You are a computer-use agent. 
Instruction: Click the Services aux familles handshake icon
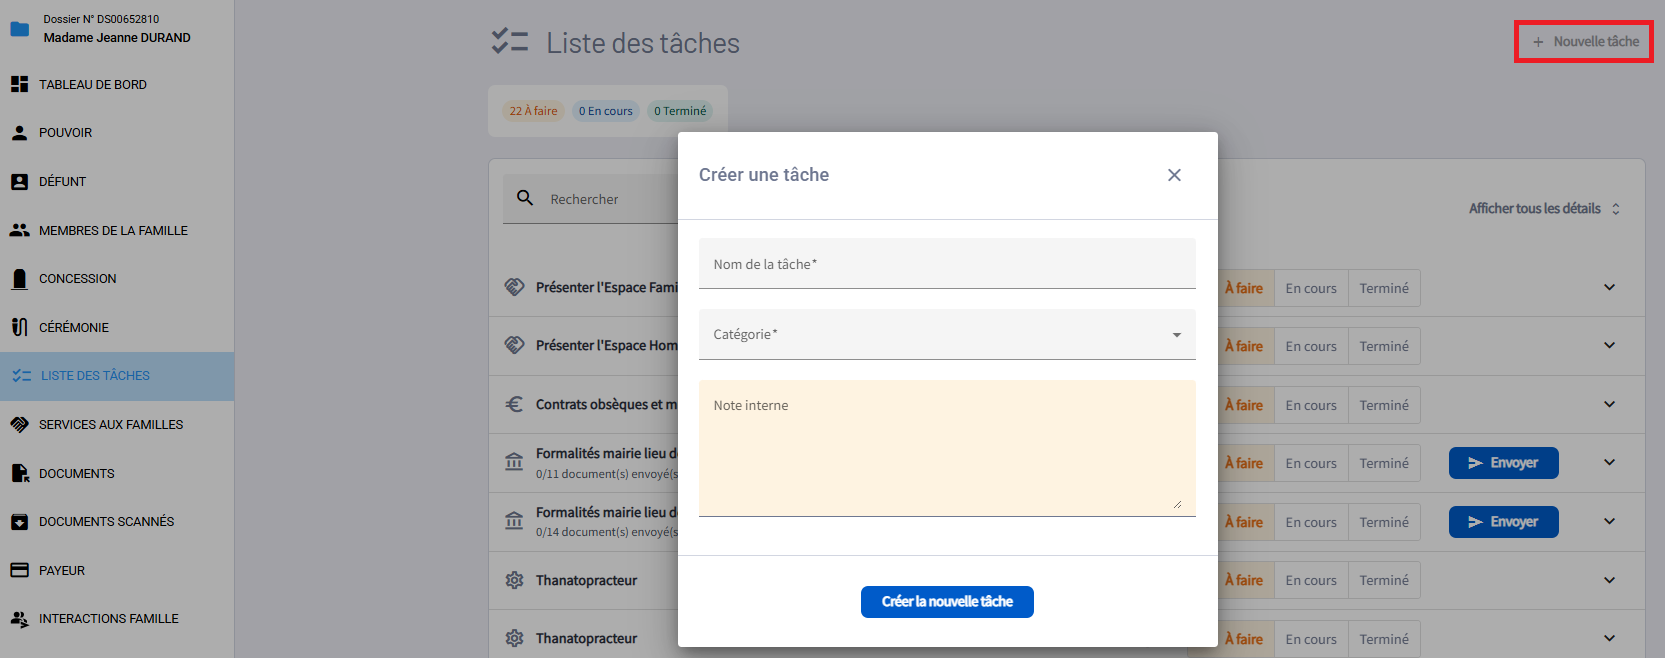(x=19, y=425)
